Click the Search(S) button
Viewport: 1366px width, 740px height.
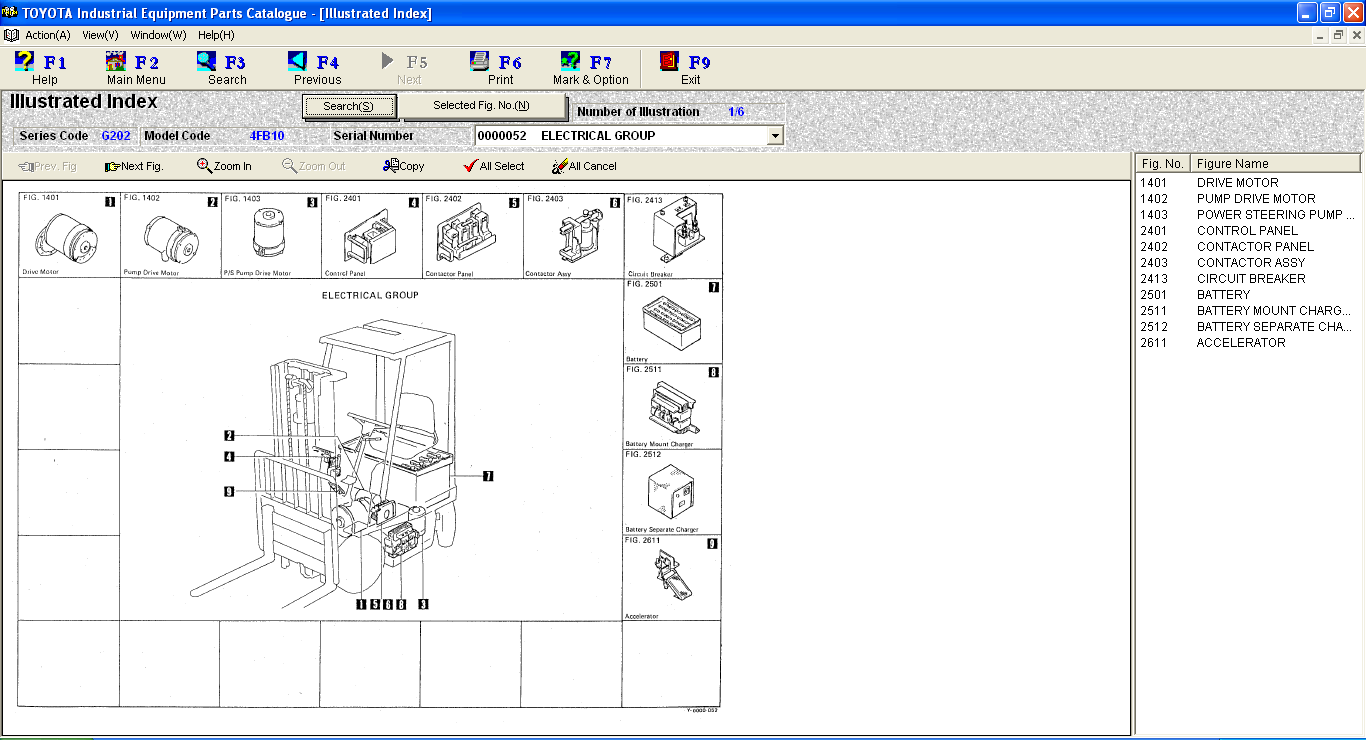pos(349,106)
